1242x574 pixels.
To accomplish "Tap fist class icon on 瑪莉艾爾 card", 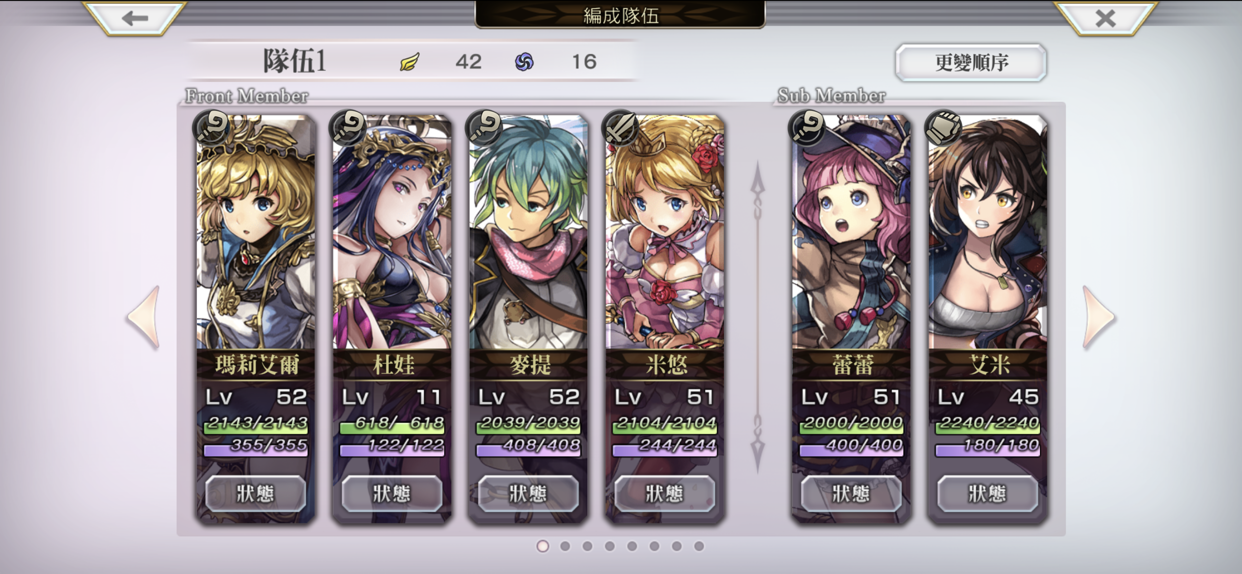I will (x=212, y=128).
